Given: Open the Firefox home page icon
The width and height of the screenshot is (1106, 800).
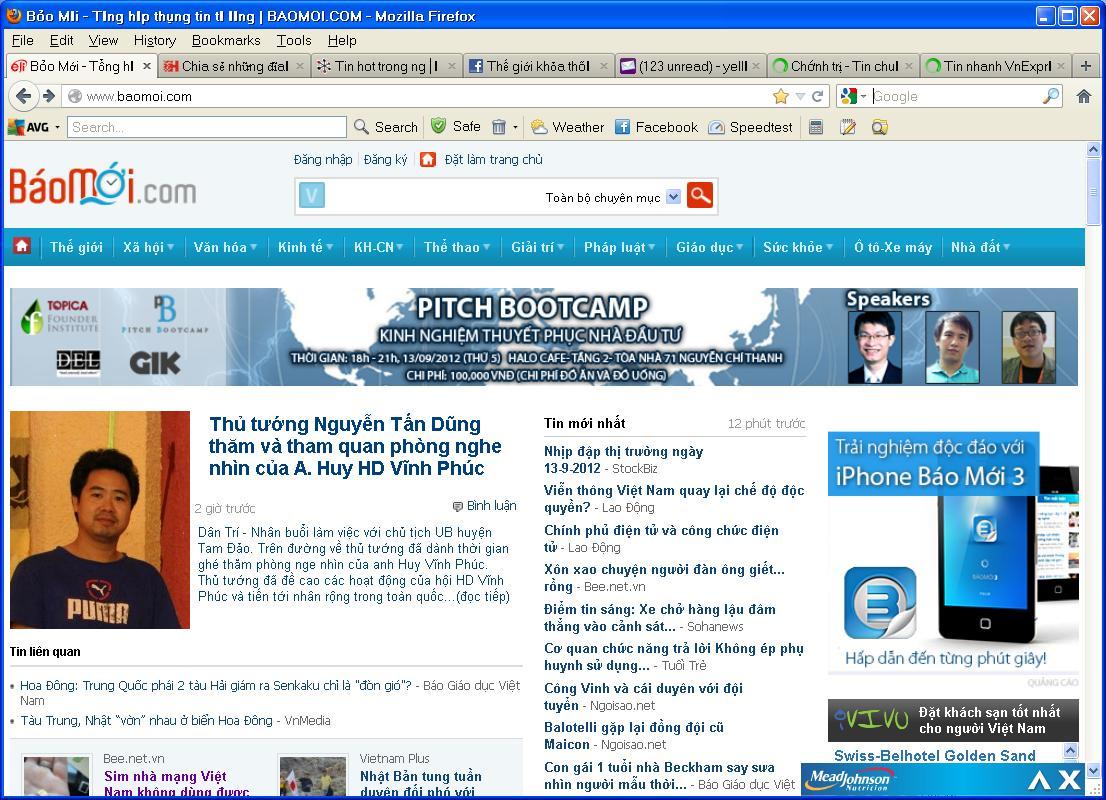Looking at the screenshot, I should [x=1084, y=96].
